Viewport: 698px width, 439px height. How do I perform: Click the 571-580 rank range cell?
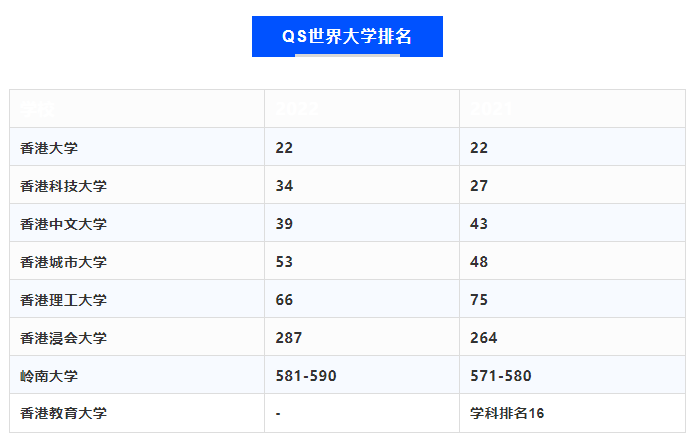pyautogui.click(x=572, y=375)
